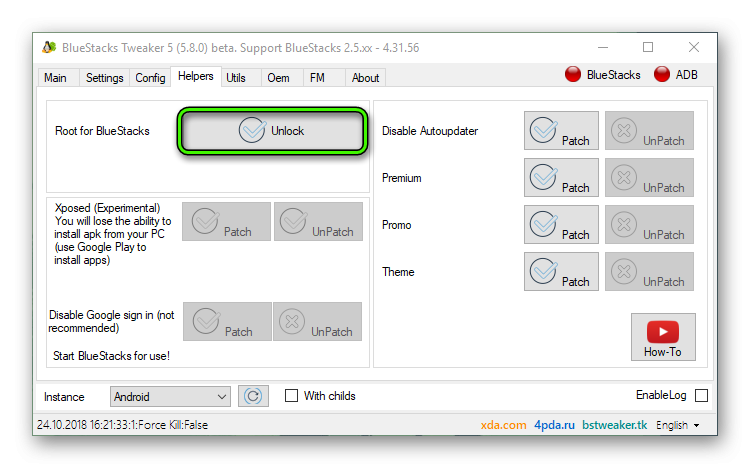The width and height of the screenshot is (750, 468).
Task: UnPatch Disable Google sign in
Action: [317, 321]
